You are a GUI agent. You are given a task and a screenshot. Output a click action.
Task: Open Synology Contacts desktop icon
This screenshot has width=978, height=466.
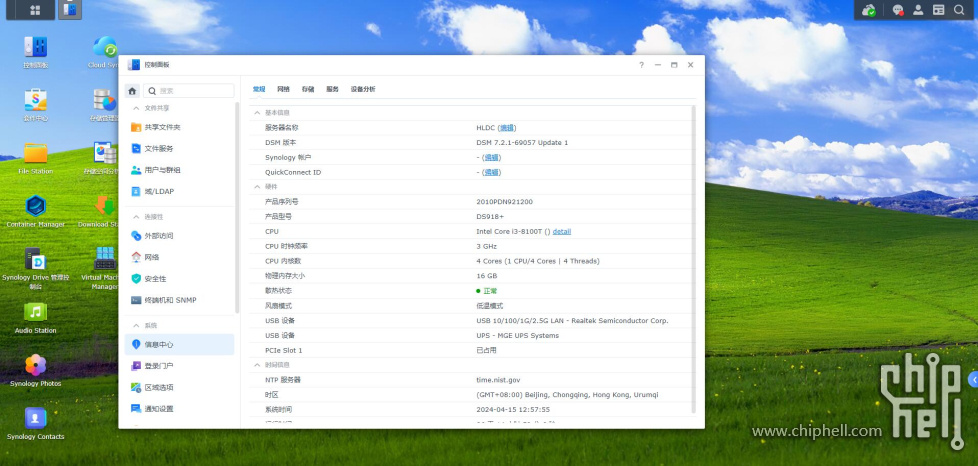pos(36,424)
